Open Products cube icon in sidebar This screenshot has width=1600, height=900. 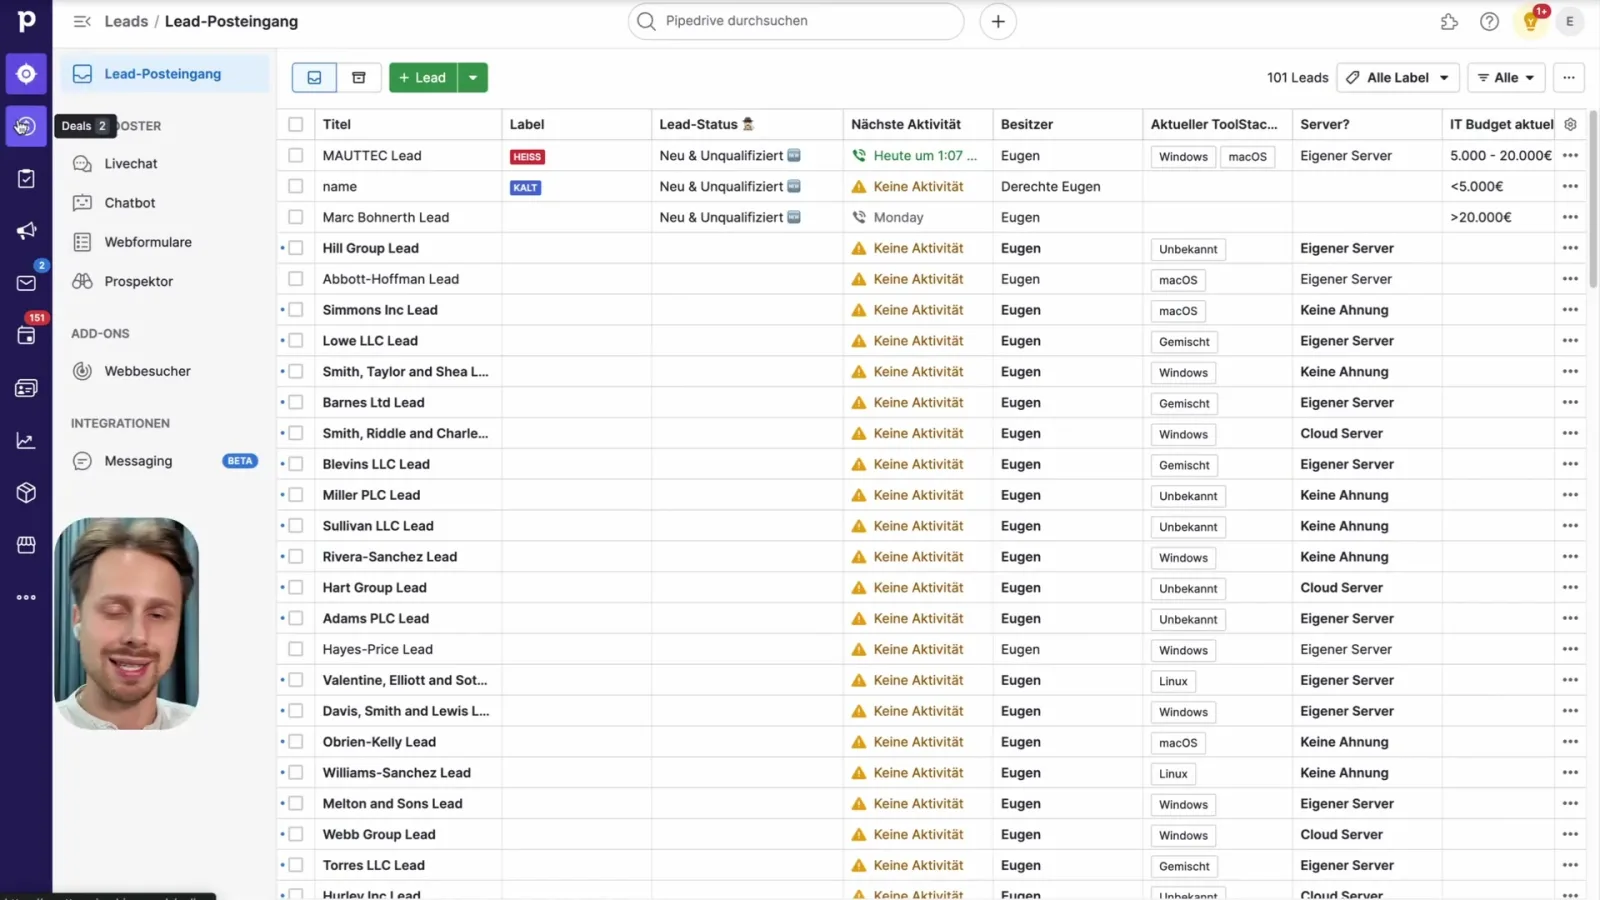point(26,492)
